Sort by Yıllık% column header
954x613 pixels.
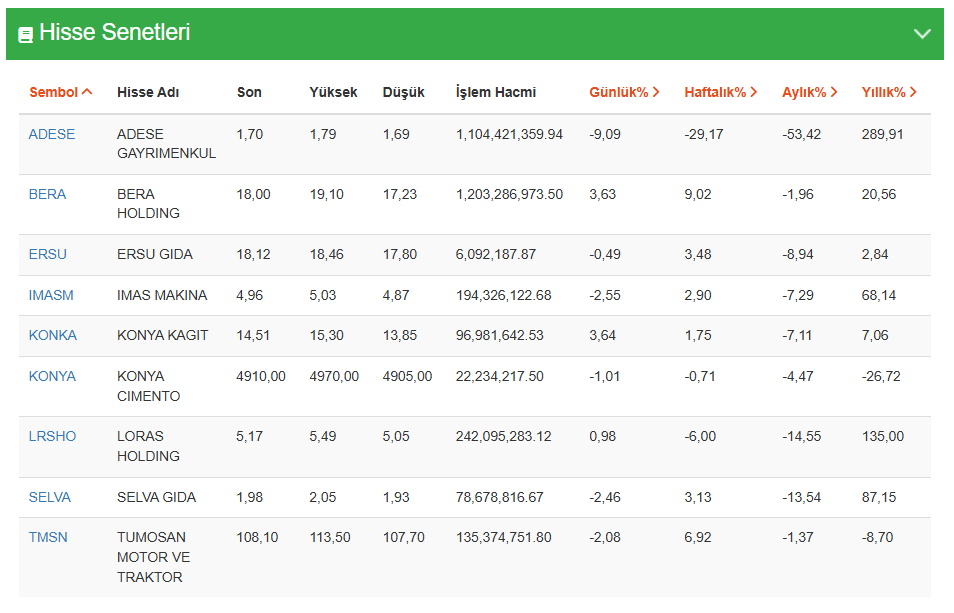click(888, 92)
